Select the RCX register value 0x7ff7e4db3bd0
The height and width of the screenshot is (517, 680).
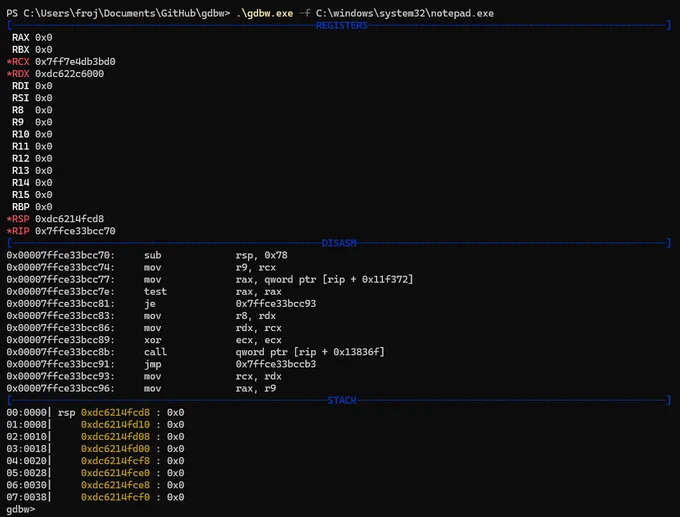coord(75,62)
